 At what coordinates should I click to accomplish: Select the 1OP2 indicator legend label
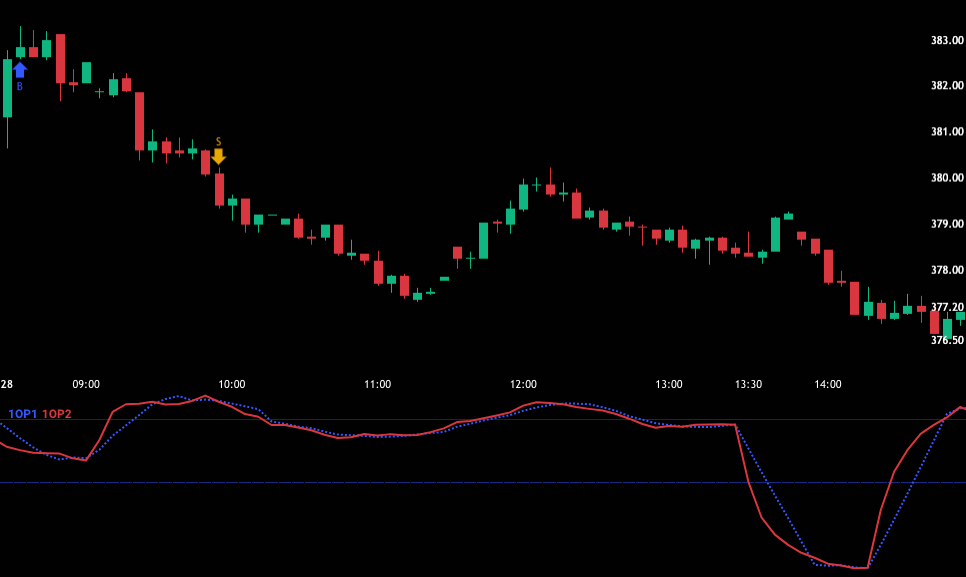coord(57,414)
